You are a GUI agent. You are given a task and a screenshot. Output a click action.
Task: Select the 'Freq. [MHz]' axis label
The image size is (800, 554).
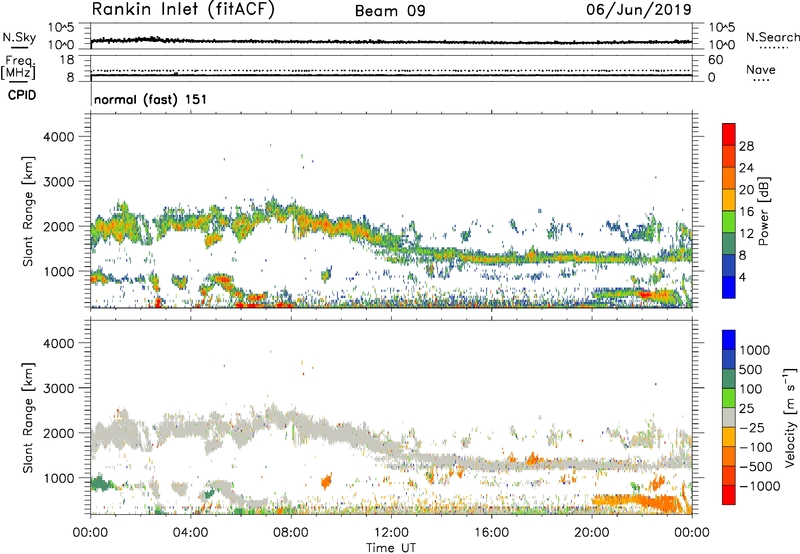pyautogui.click(x=18, y=68)
